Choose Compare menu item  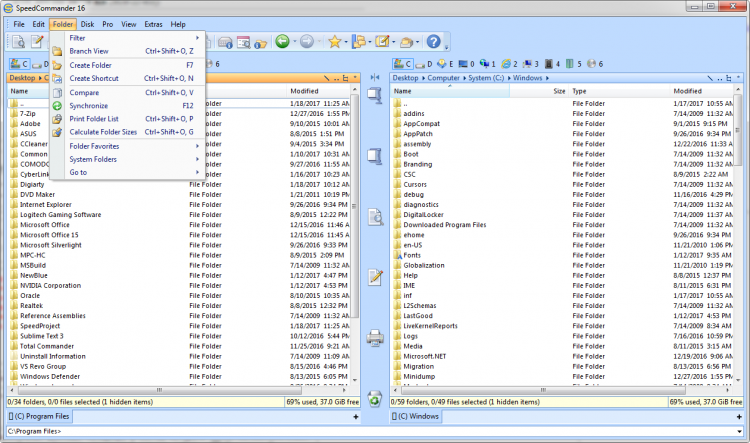(x=128, y=93)
